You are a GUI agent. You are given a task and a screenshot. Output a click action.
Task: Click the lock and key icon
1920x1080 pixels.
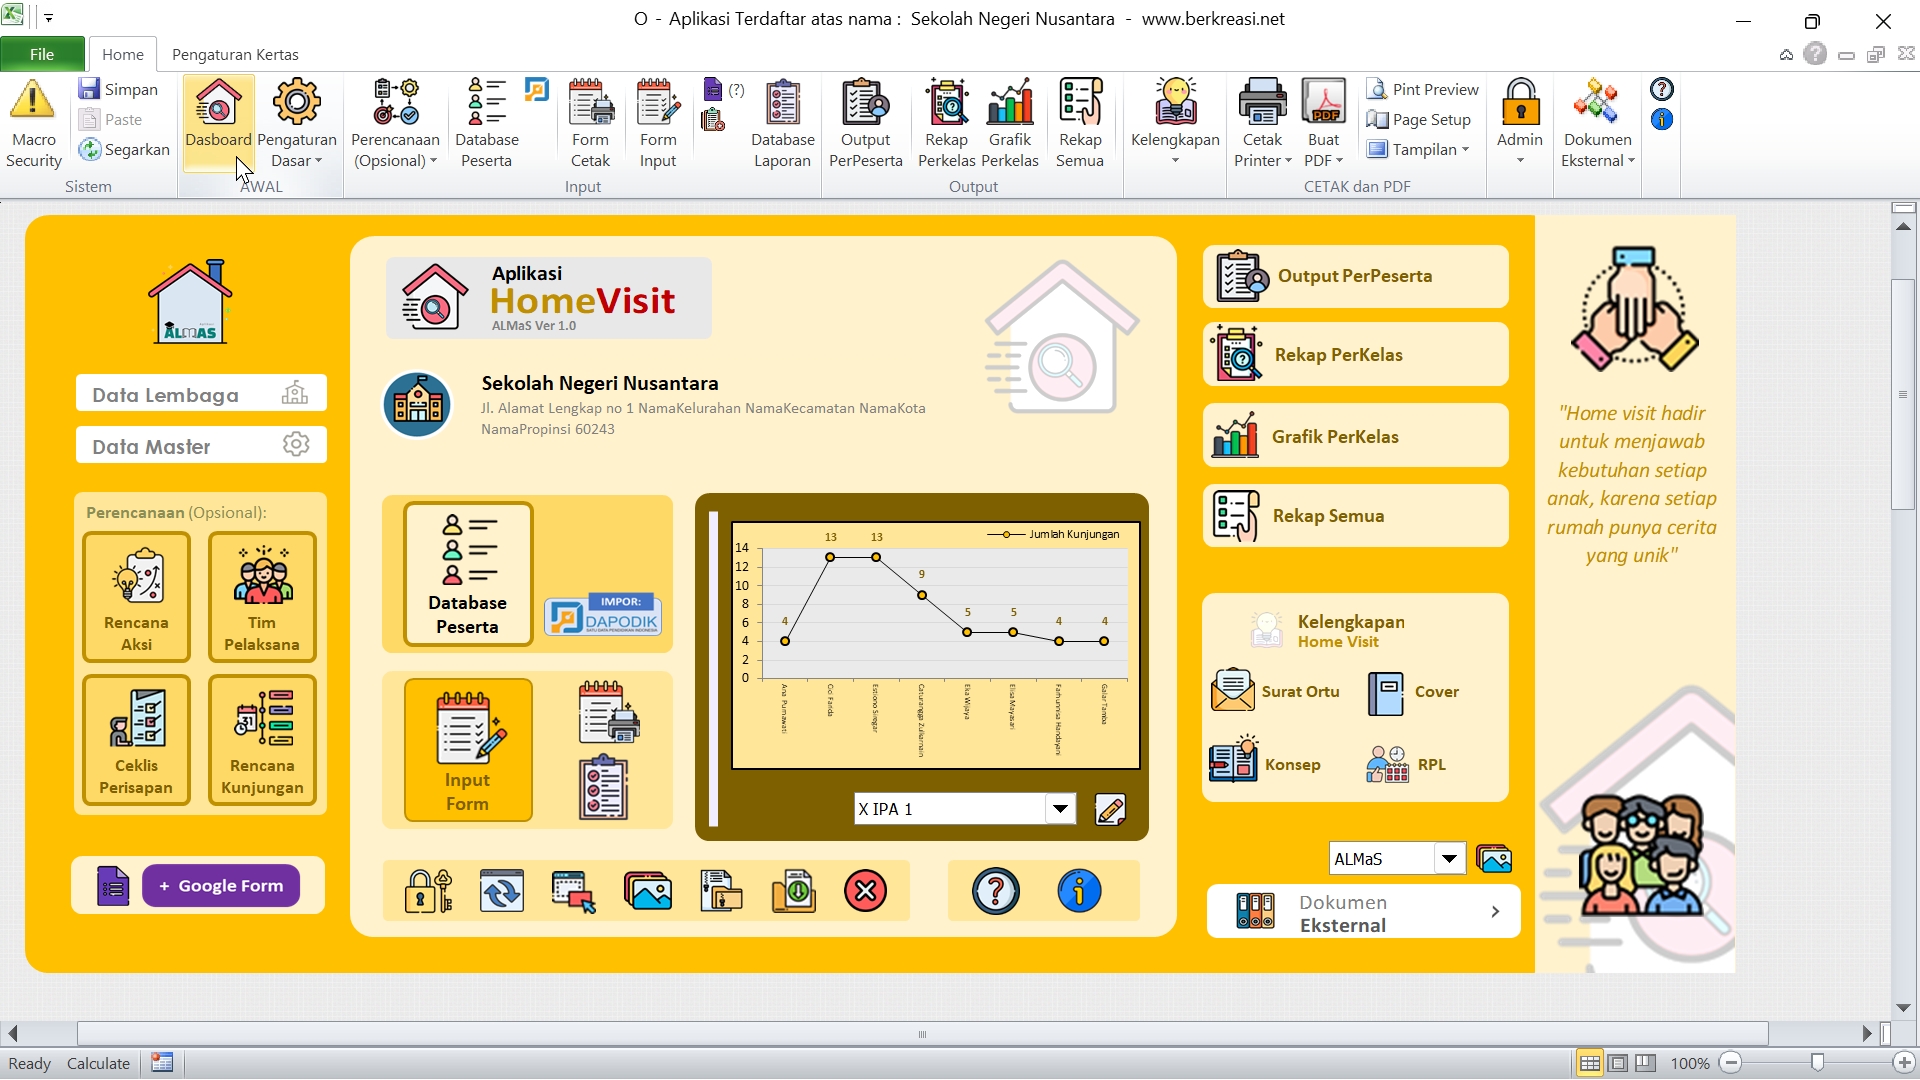pos(427,891)
